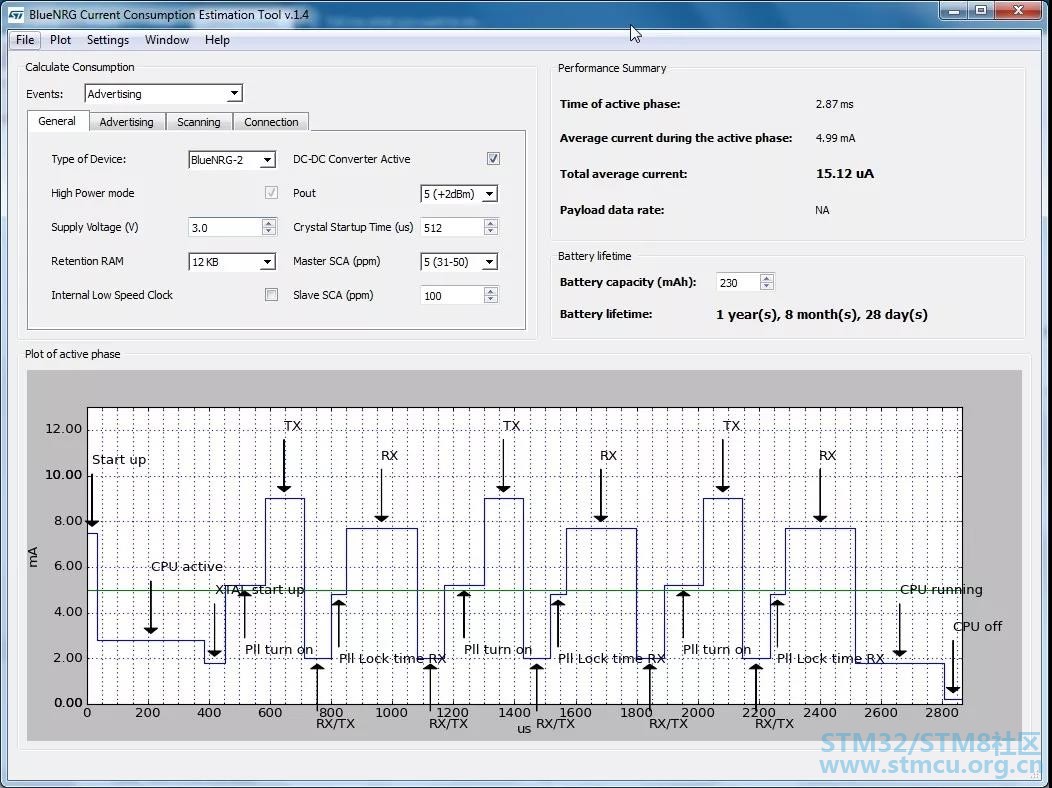Open the File menu
Image resolution: width=1052 pixels, height=788 pixels.
click(25, 40)
